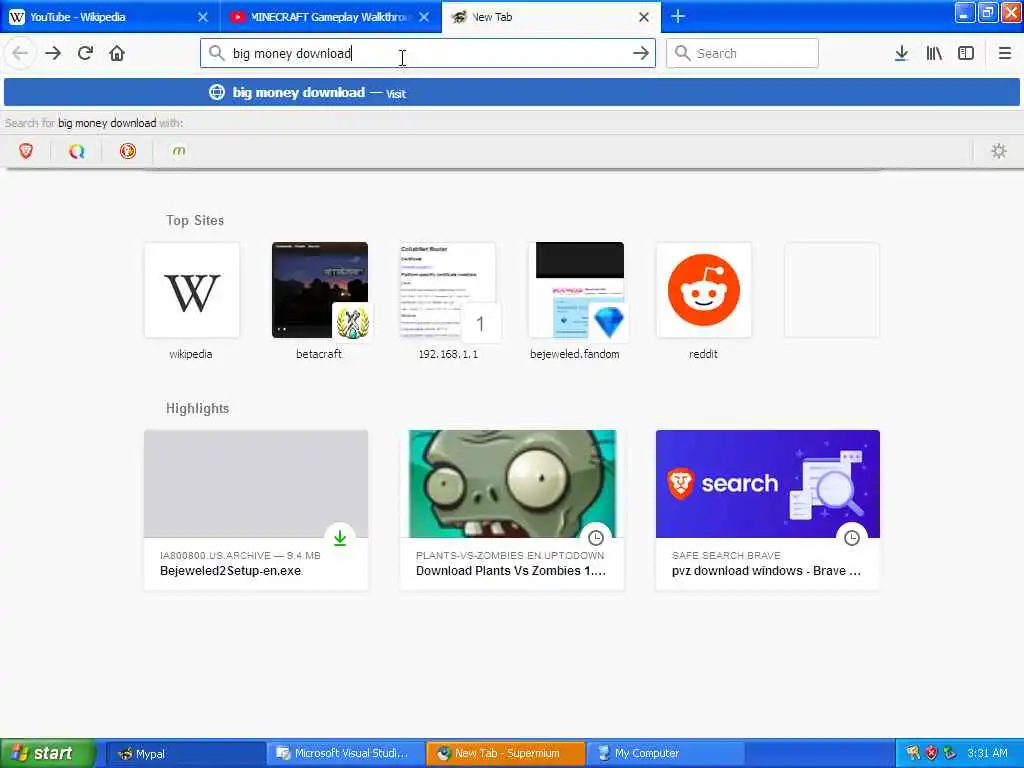The height and width of the screenshot is (768, 1024).
Task: Open the hamburger application menu
Action: [1004, 53]
